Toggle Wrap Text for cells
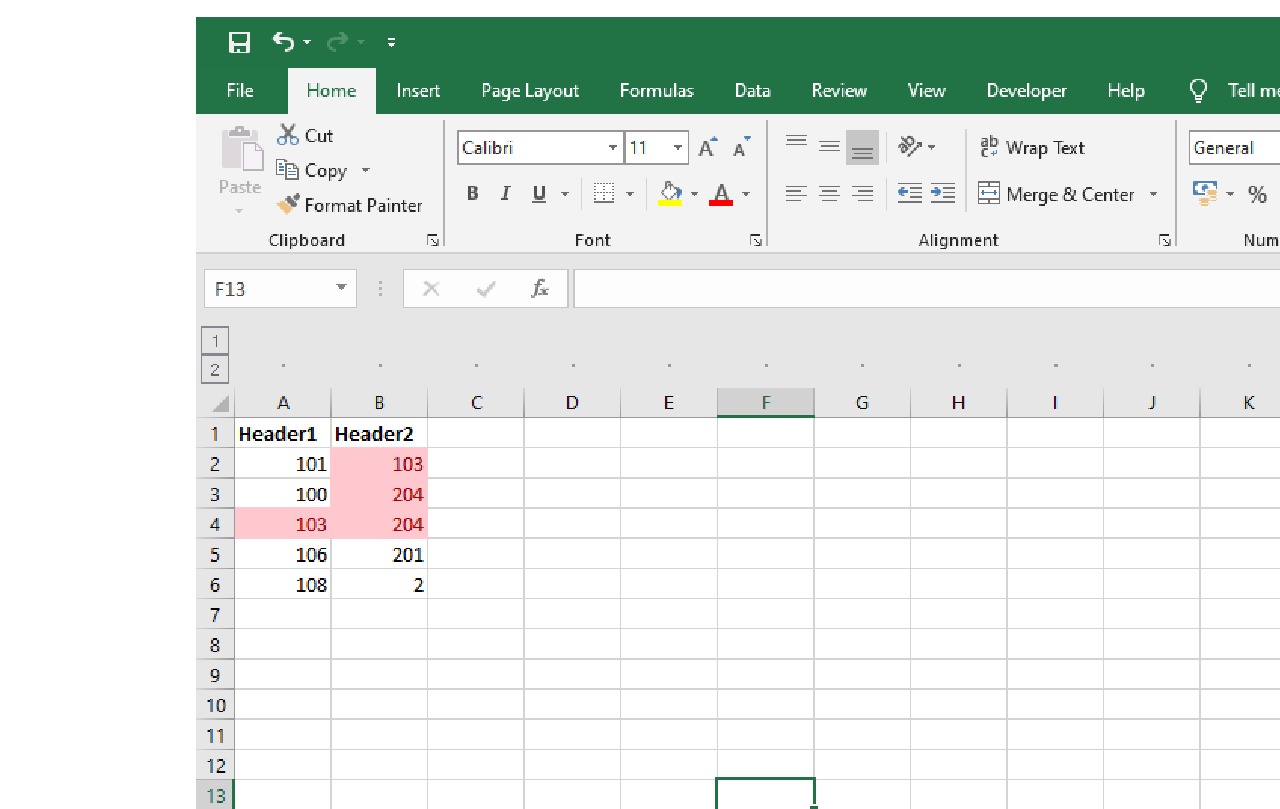This screenshot has width=1280, height=809. (1032, 148)
